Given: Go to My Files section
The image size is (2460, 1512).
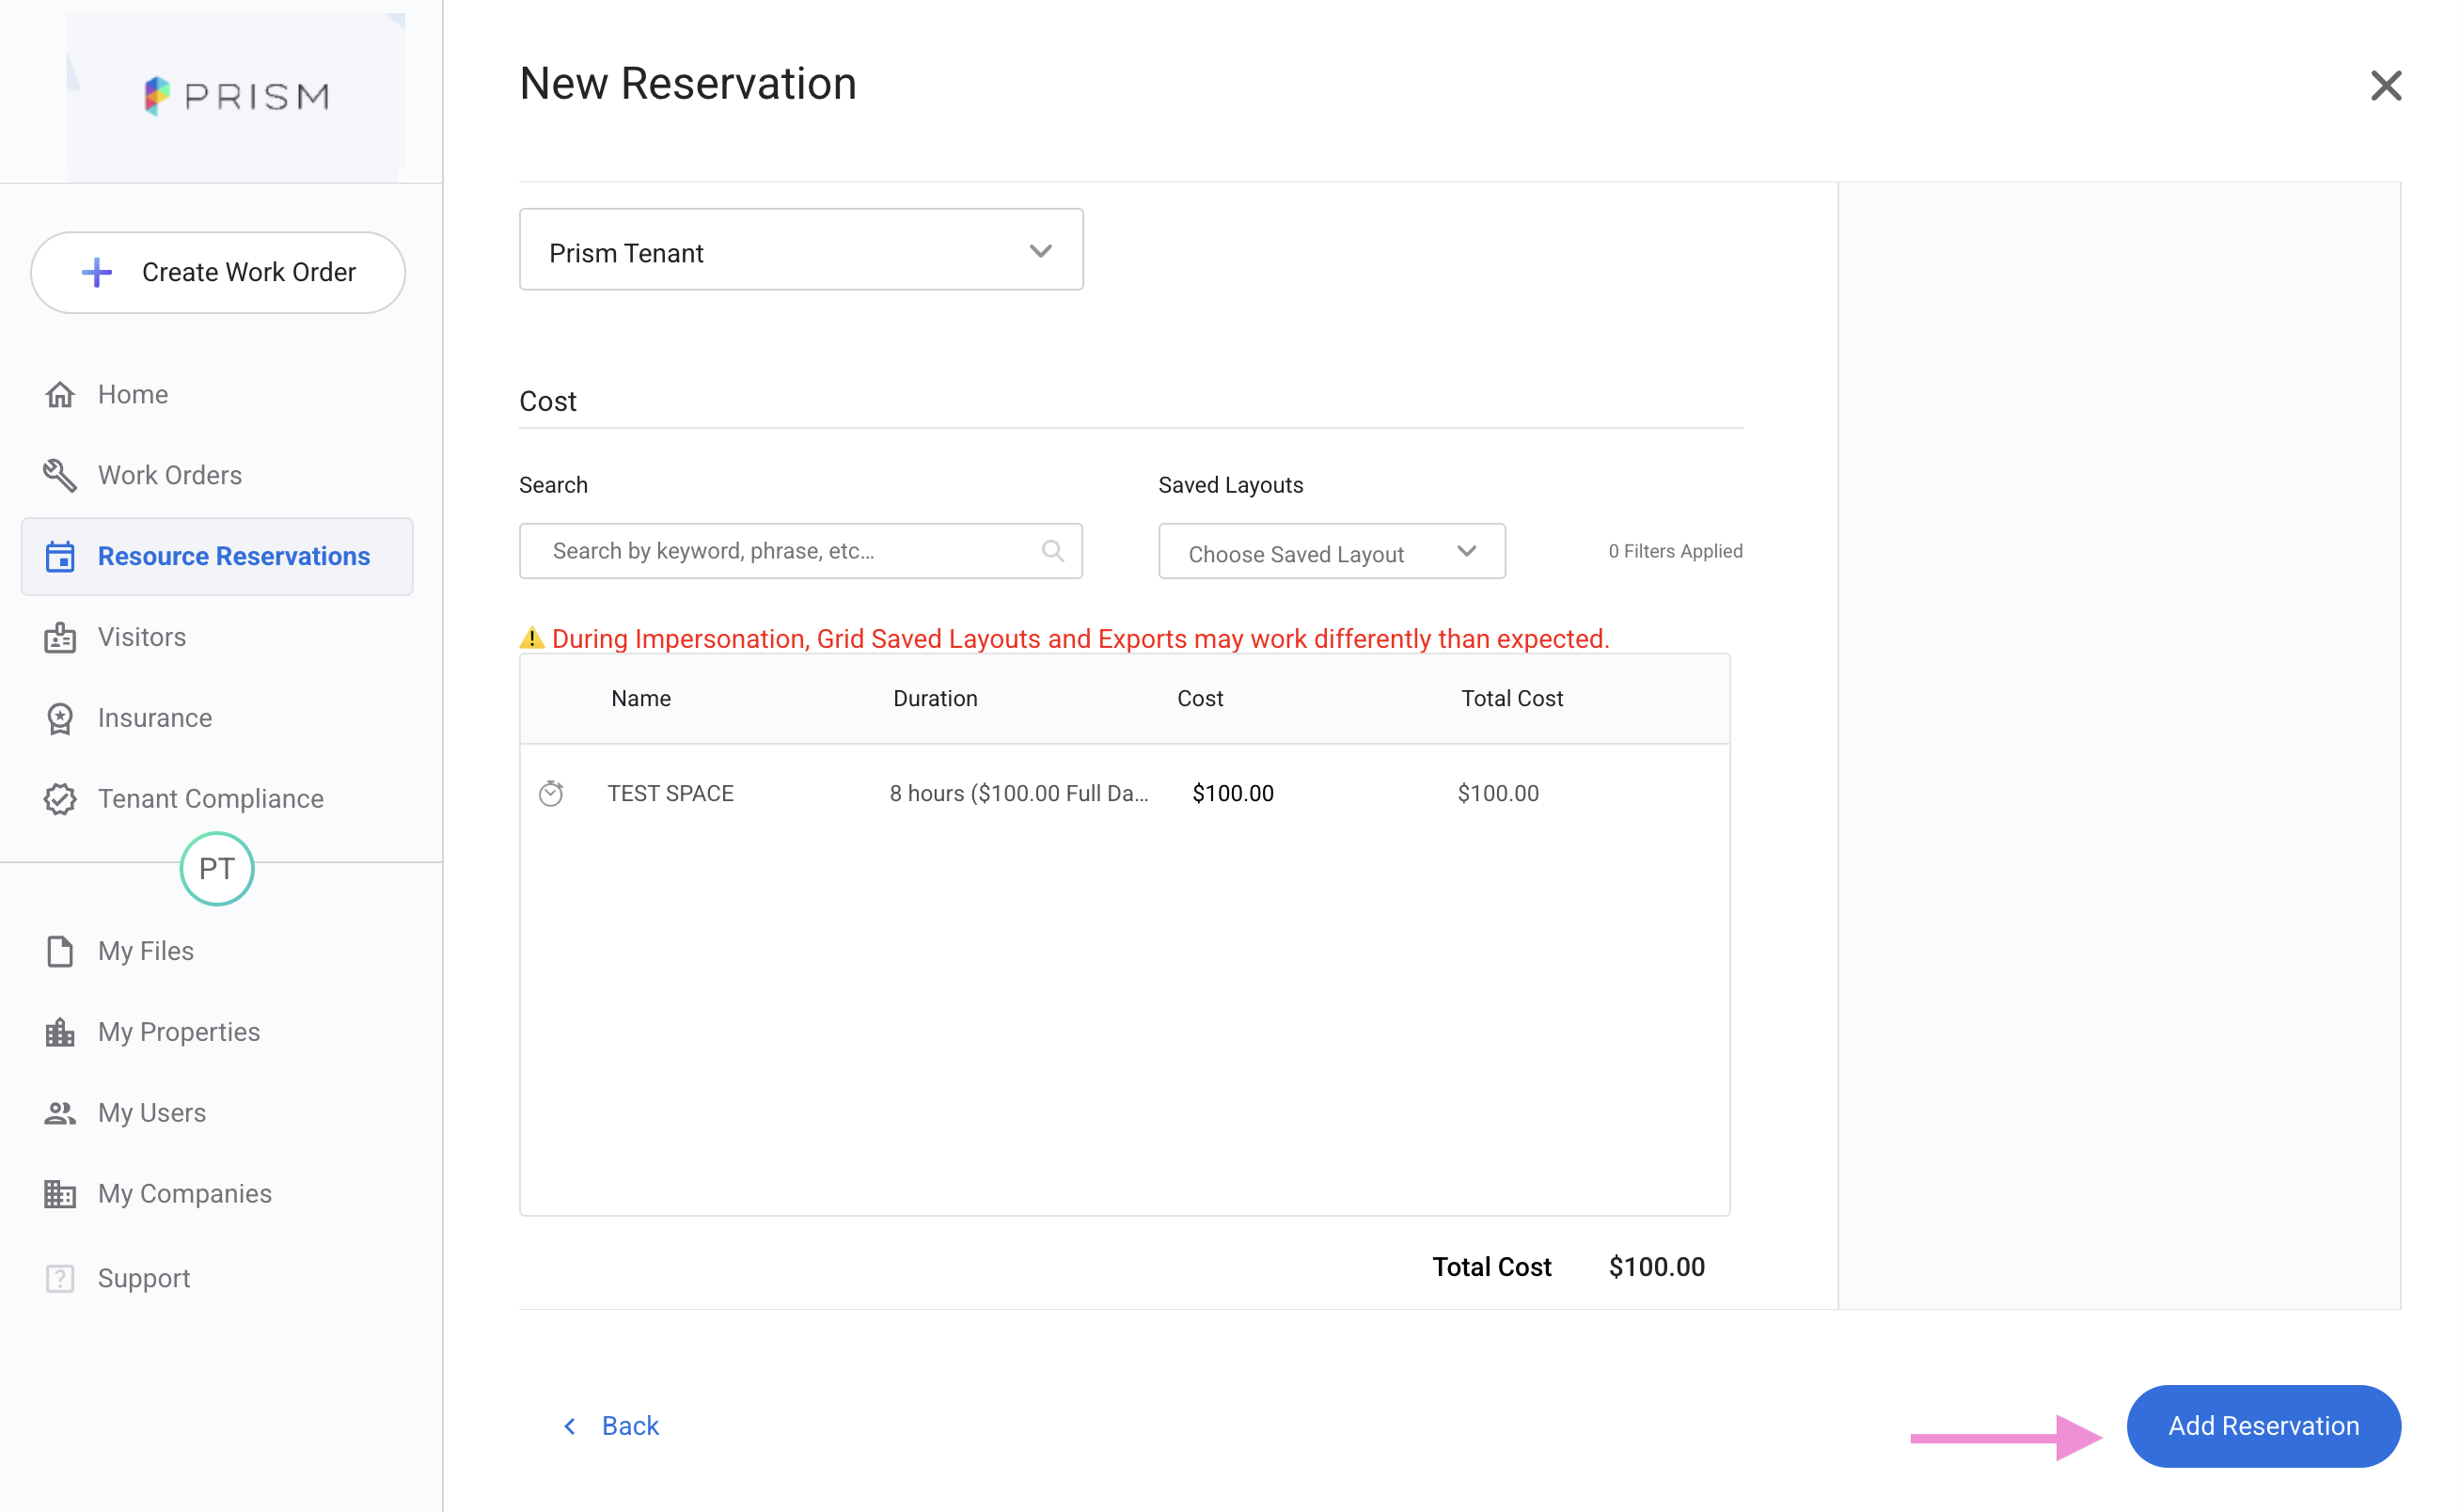Looking at the screenshot, I should click(x=146, y=951).
